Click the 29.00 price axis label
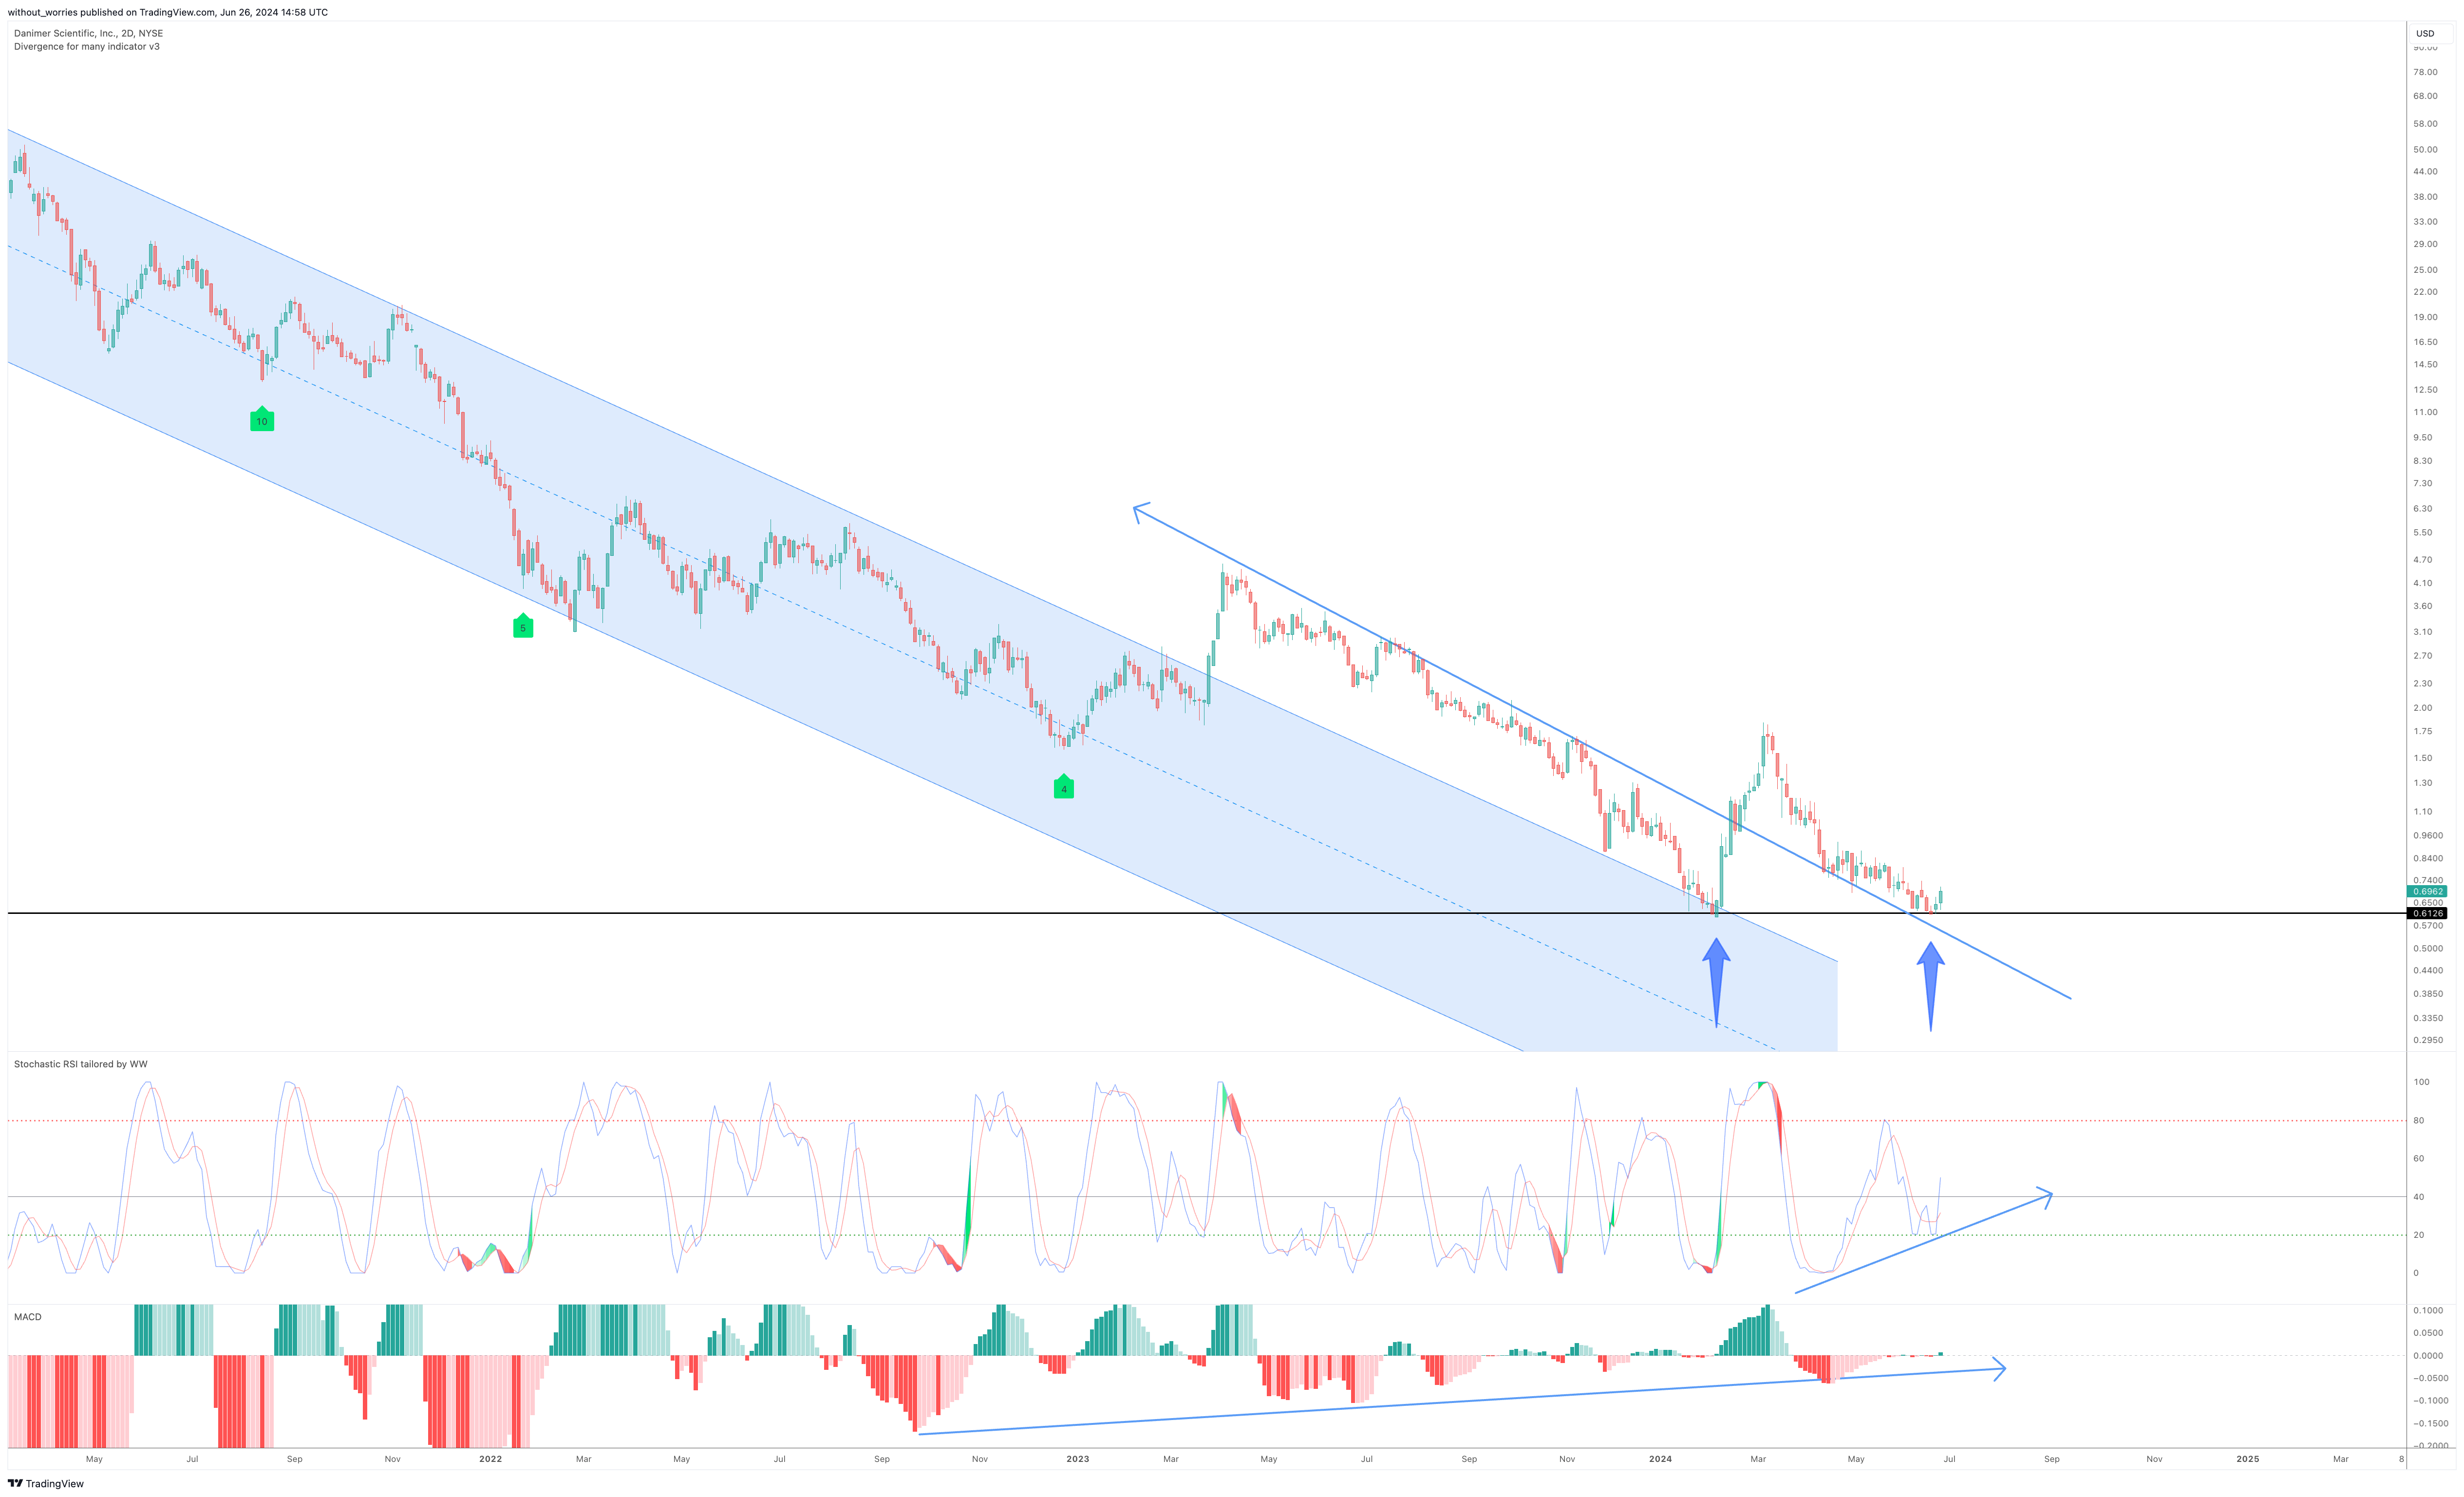 [2425, 244]
